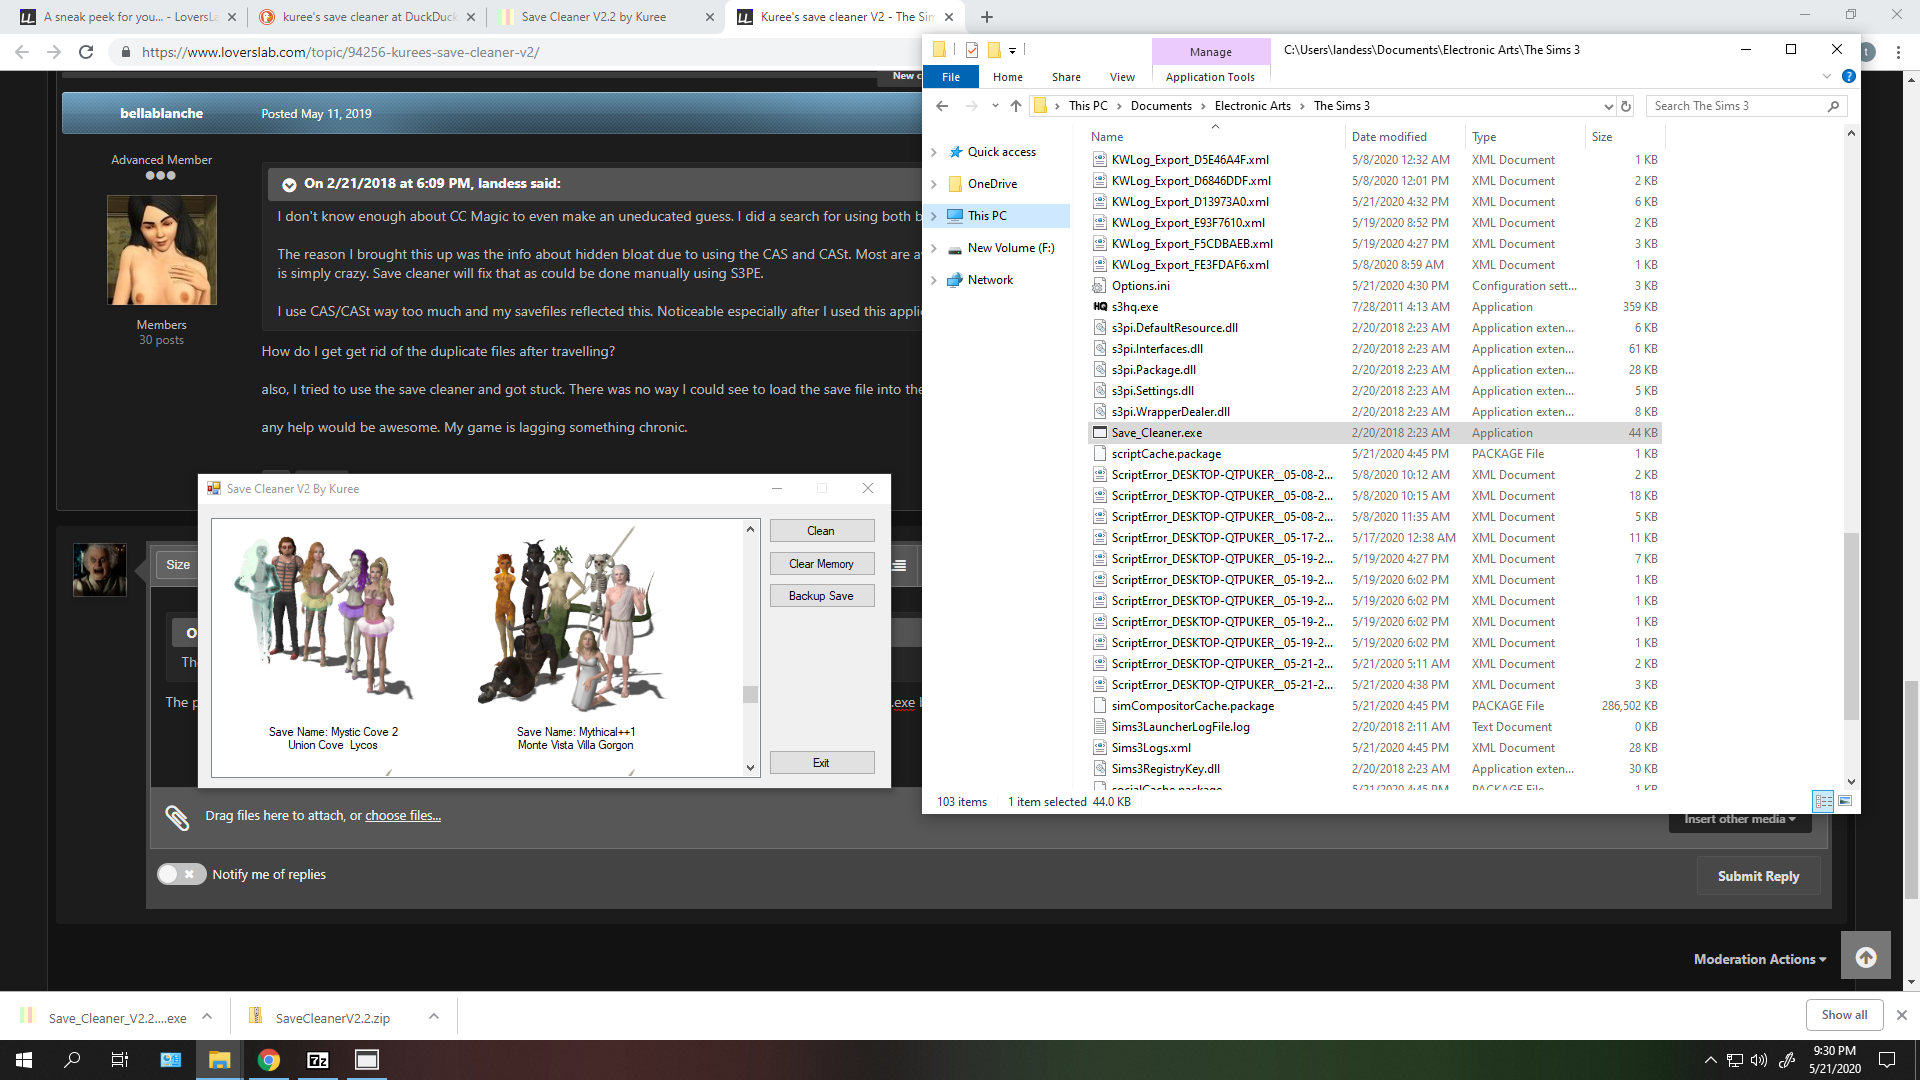Click the browser Back arrow
Image resolution: width=1920 pixels, height=1080 pixels.
[22, 52]
